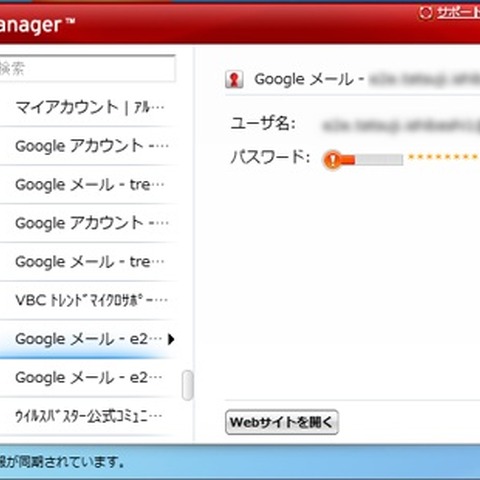Click the blurred user name value
The image size is (480, 480).
coord(401,126)
